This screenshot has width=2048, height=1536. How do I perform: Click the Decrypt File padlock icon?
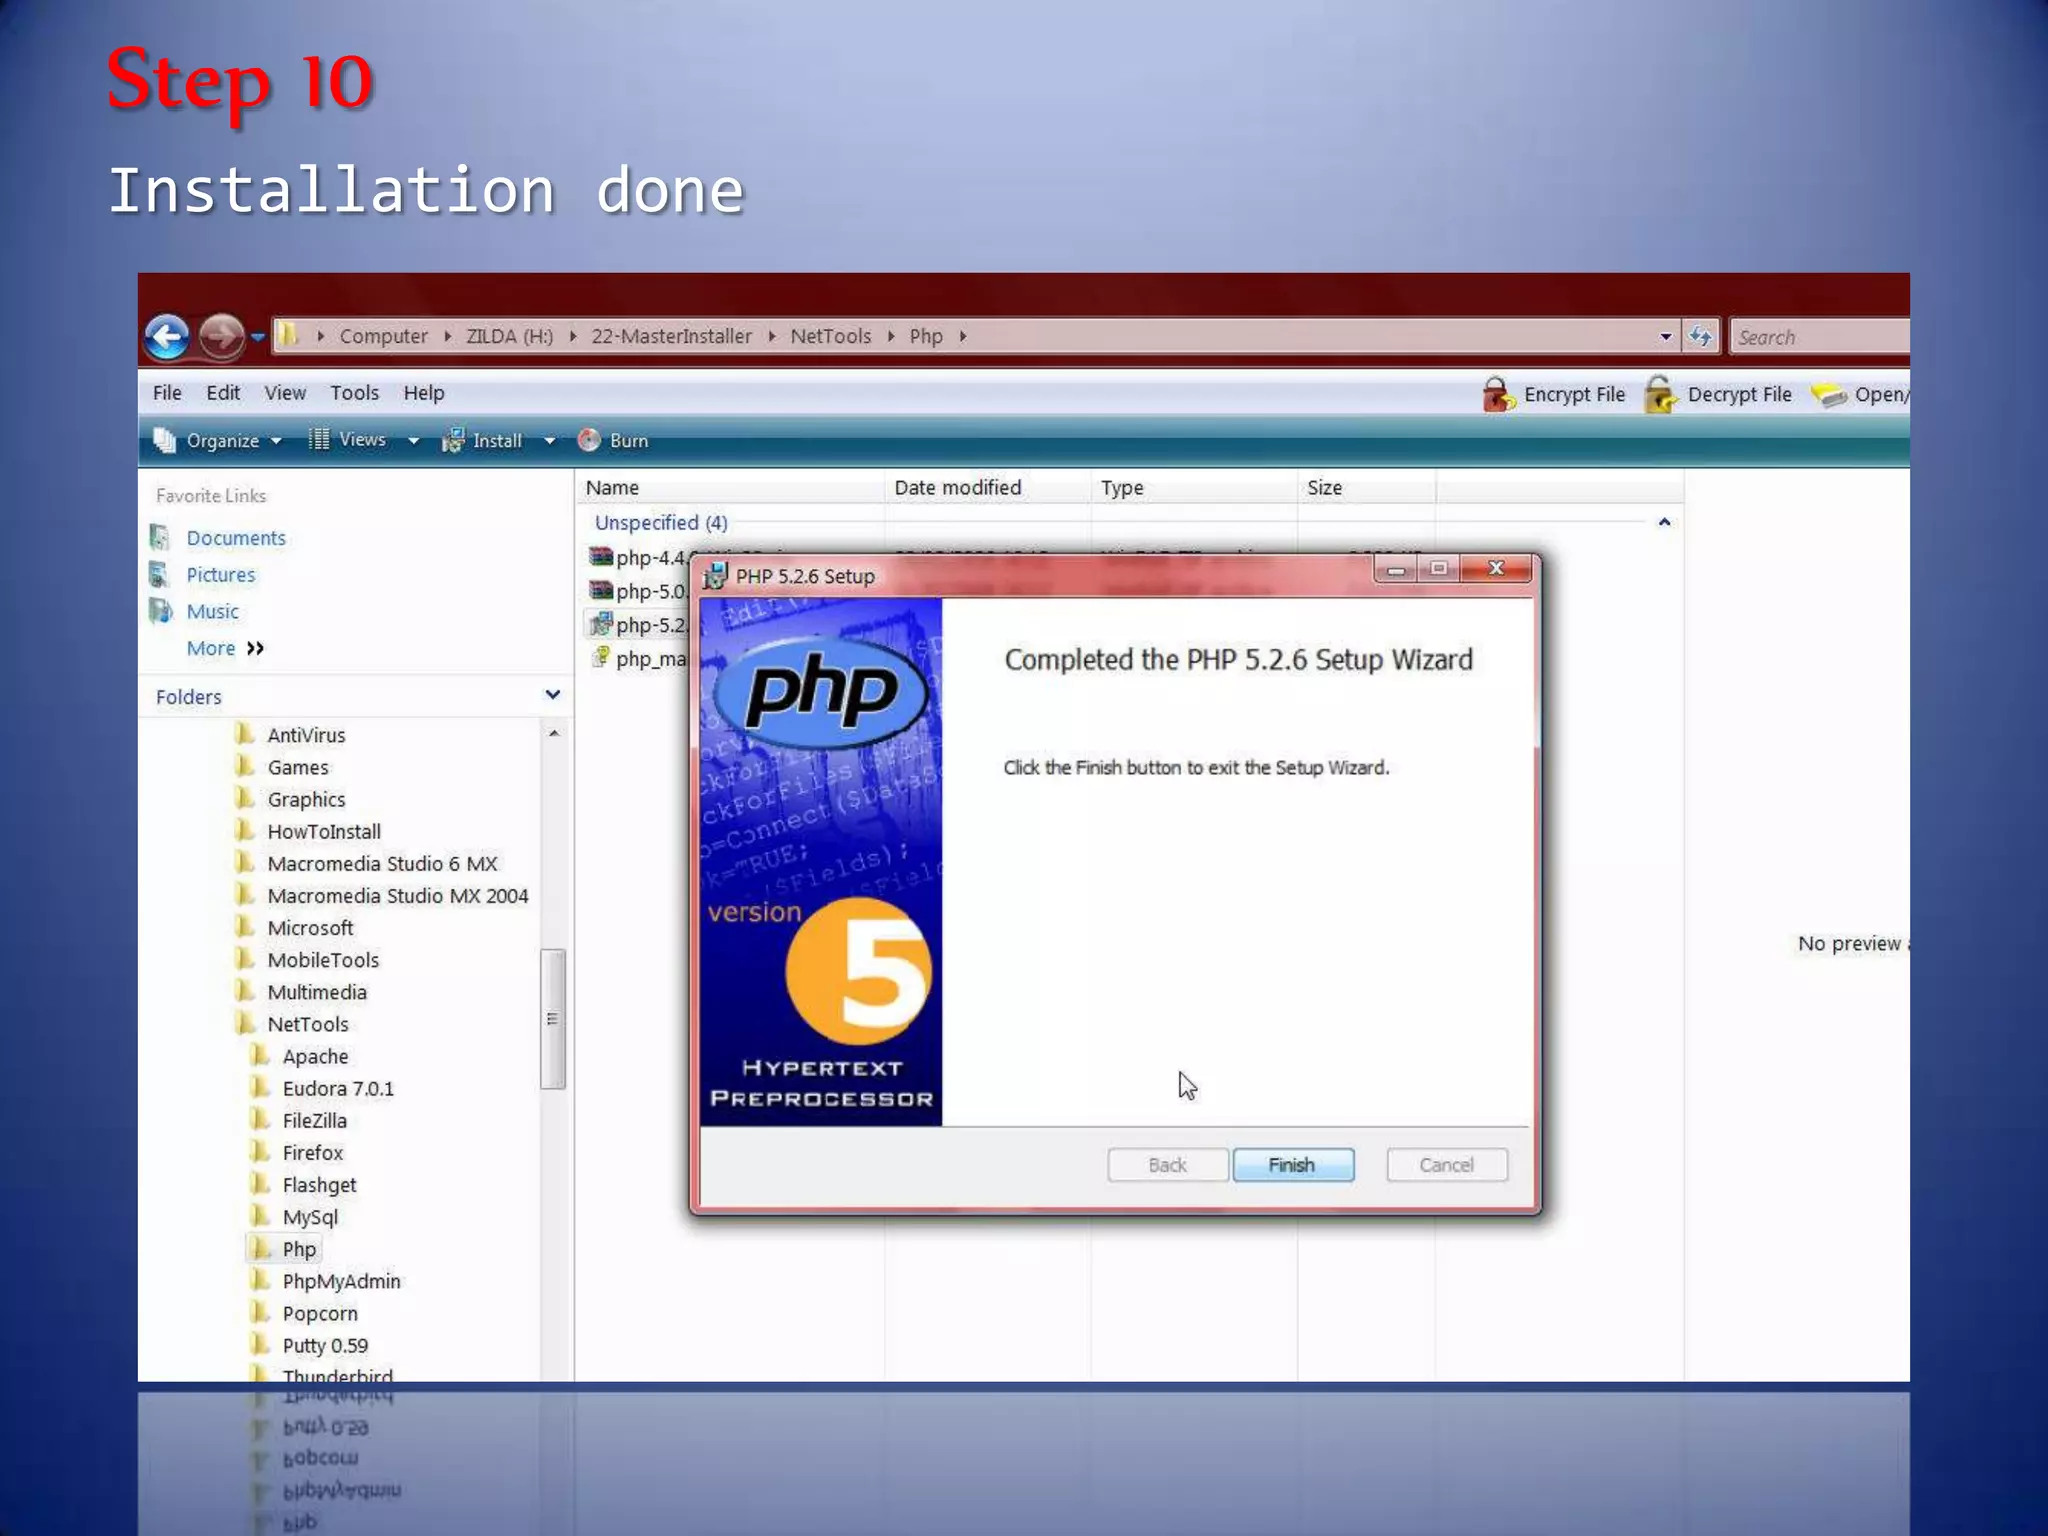click(1661, 394)
